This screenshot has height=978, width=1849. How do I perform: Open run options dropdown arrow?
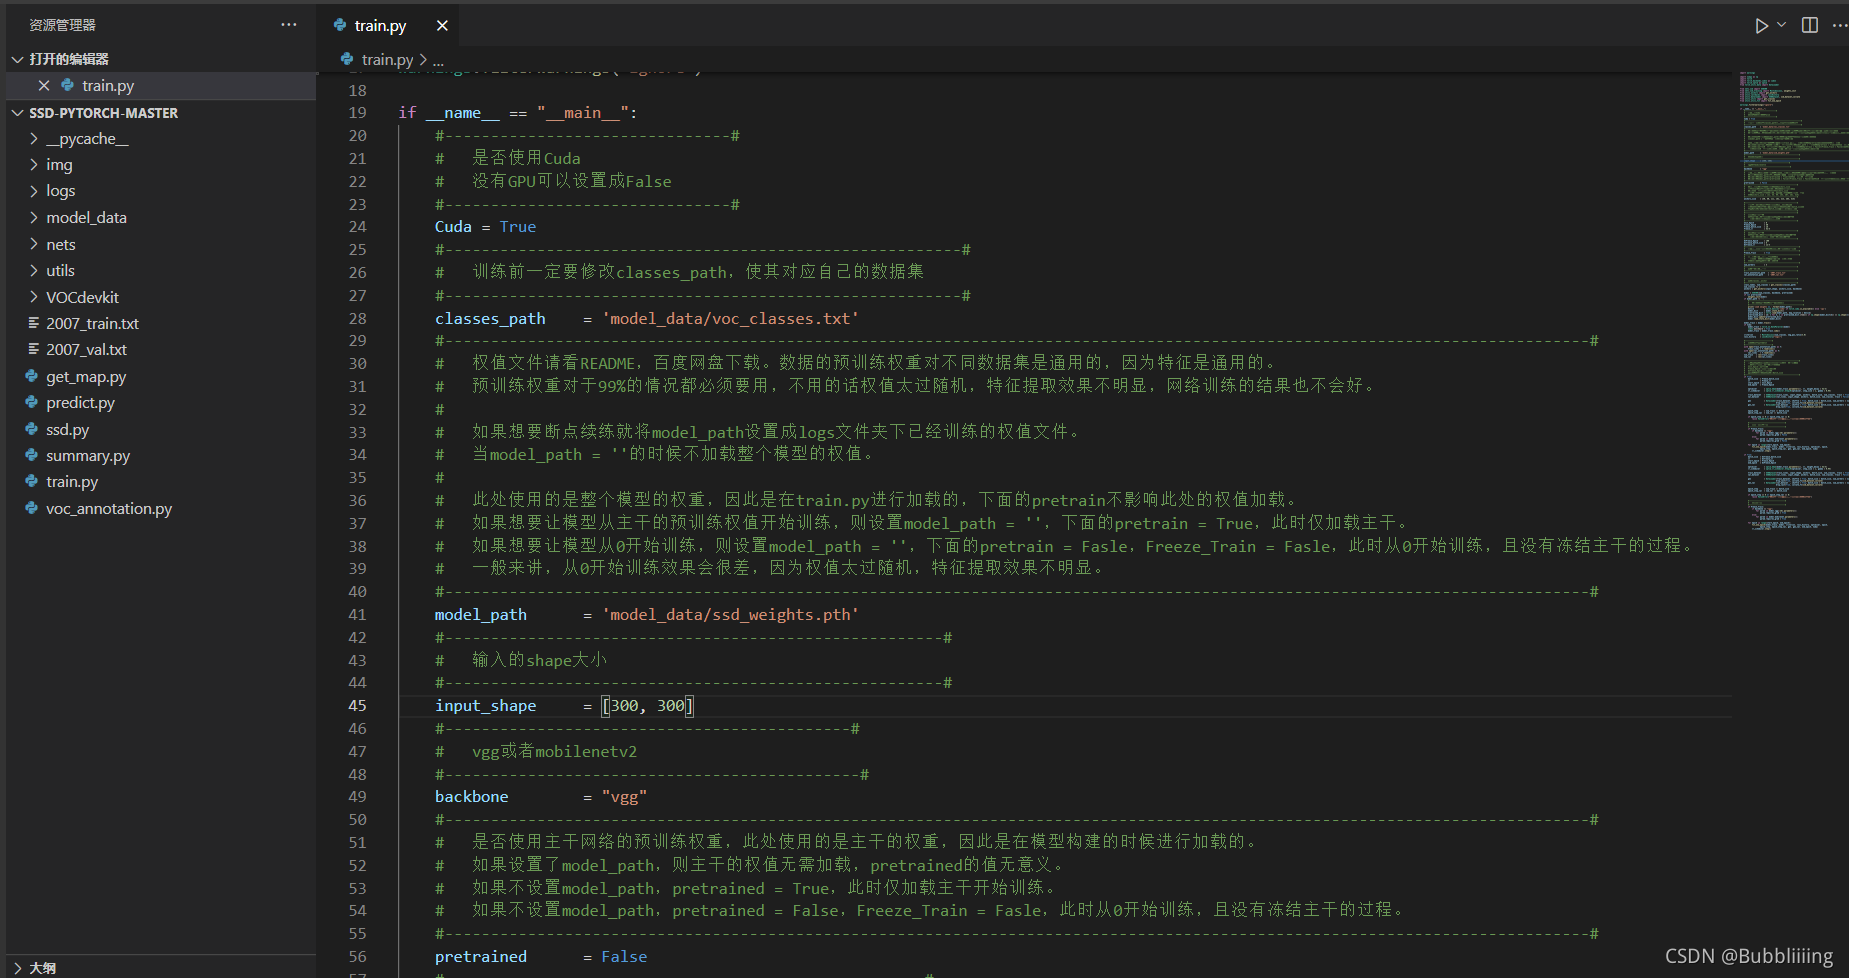(1781, 25)
